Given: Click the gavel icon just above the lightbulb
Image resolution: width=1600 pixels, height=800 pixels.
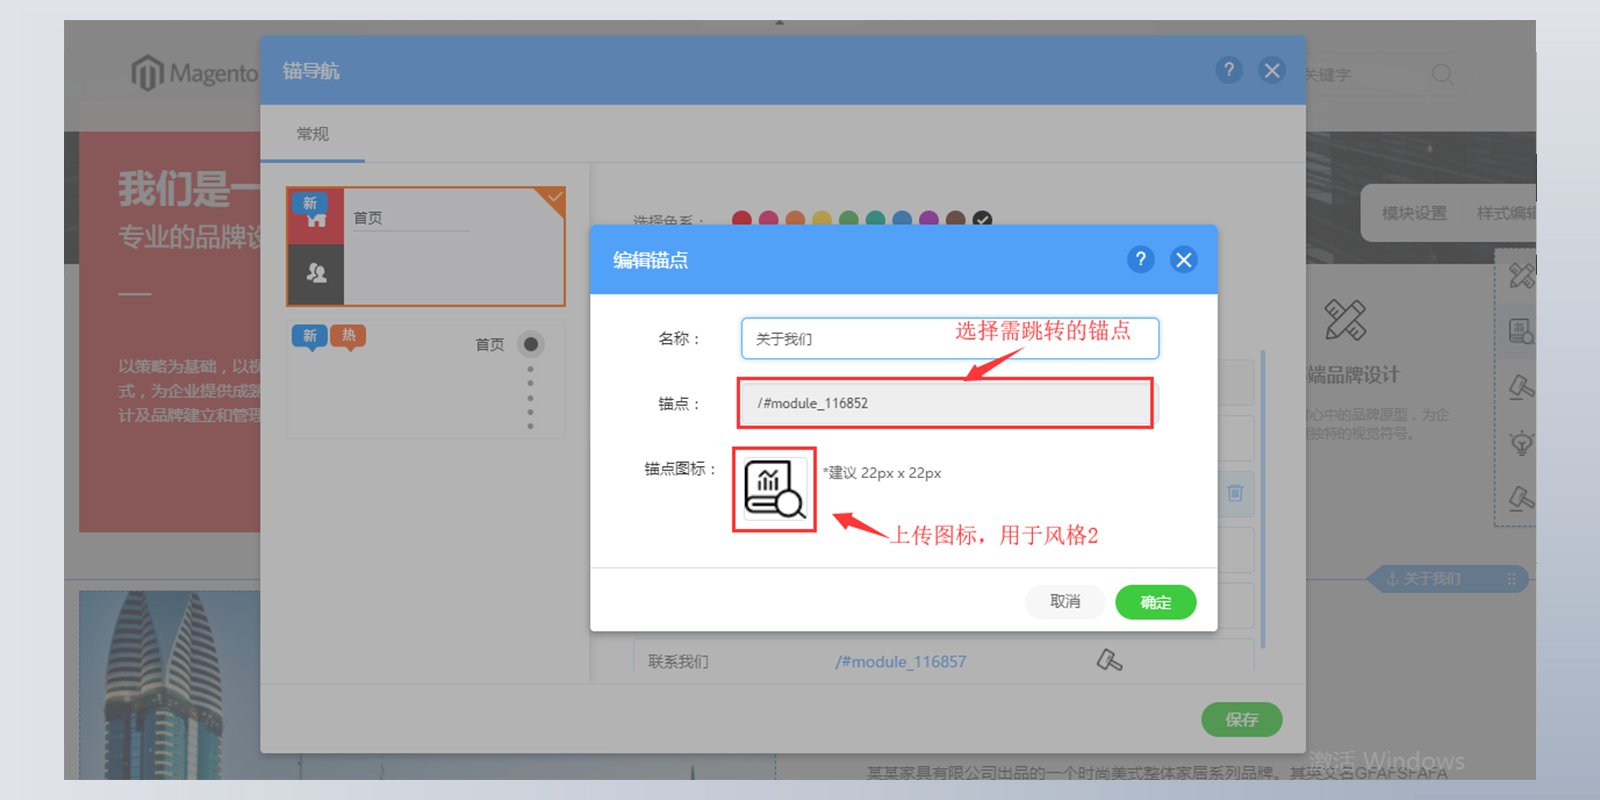Looking at the screenshot, I should tap(1521, 386).
